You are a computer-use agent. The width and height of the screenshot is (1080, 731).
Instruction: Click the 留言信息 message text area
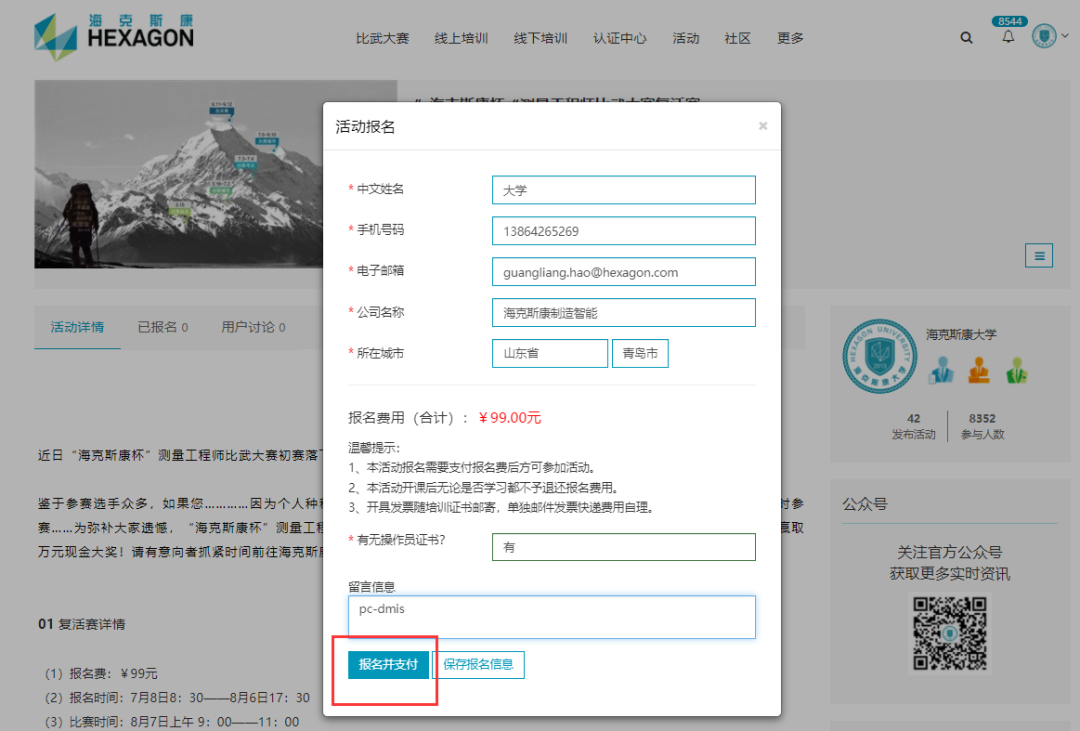pos(551,617)
